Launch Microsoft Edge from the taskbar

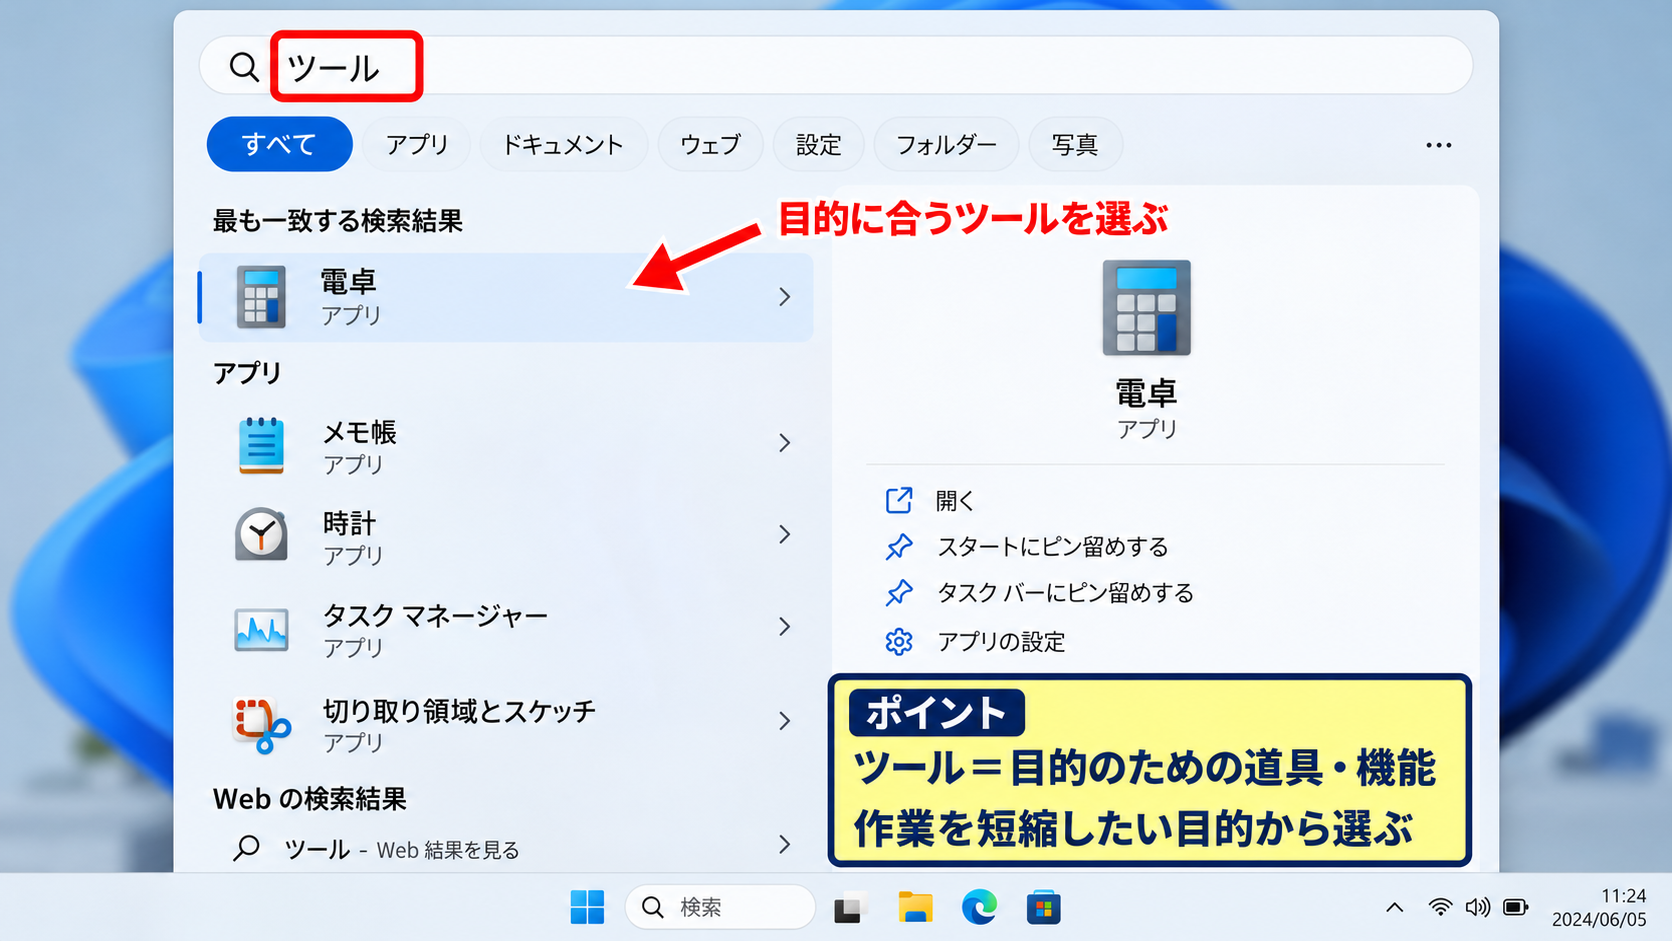pos(979,907)
